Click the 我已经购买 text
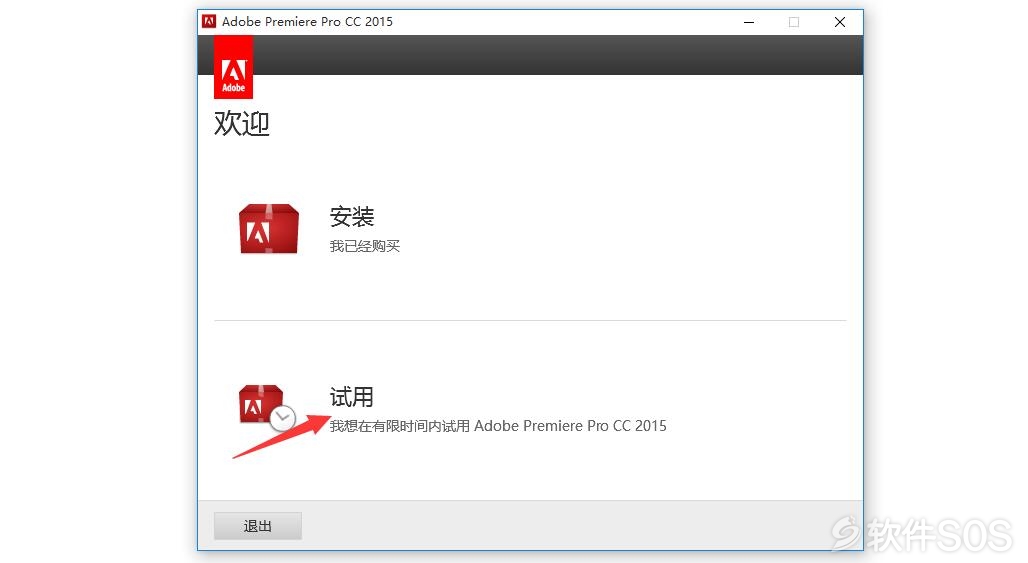Image resolution: width=1028 pixels, height=563 pixels. click(365, 246)
